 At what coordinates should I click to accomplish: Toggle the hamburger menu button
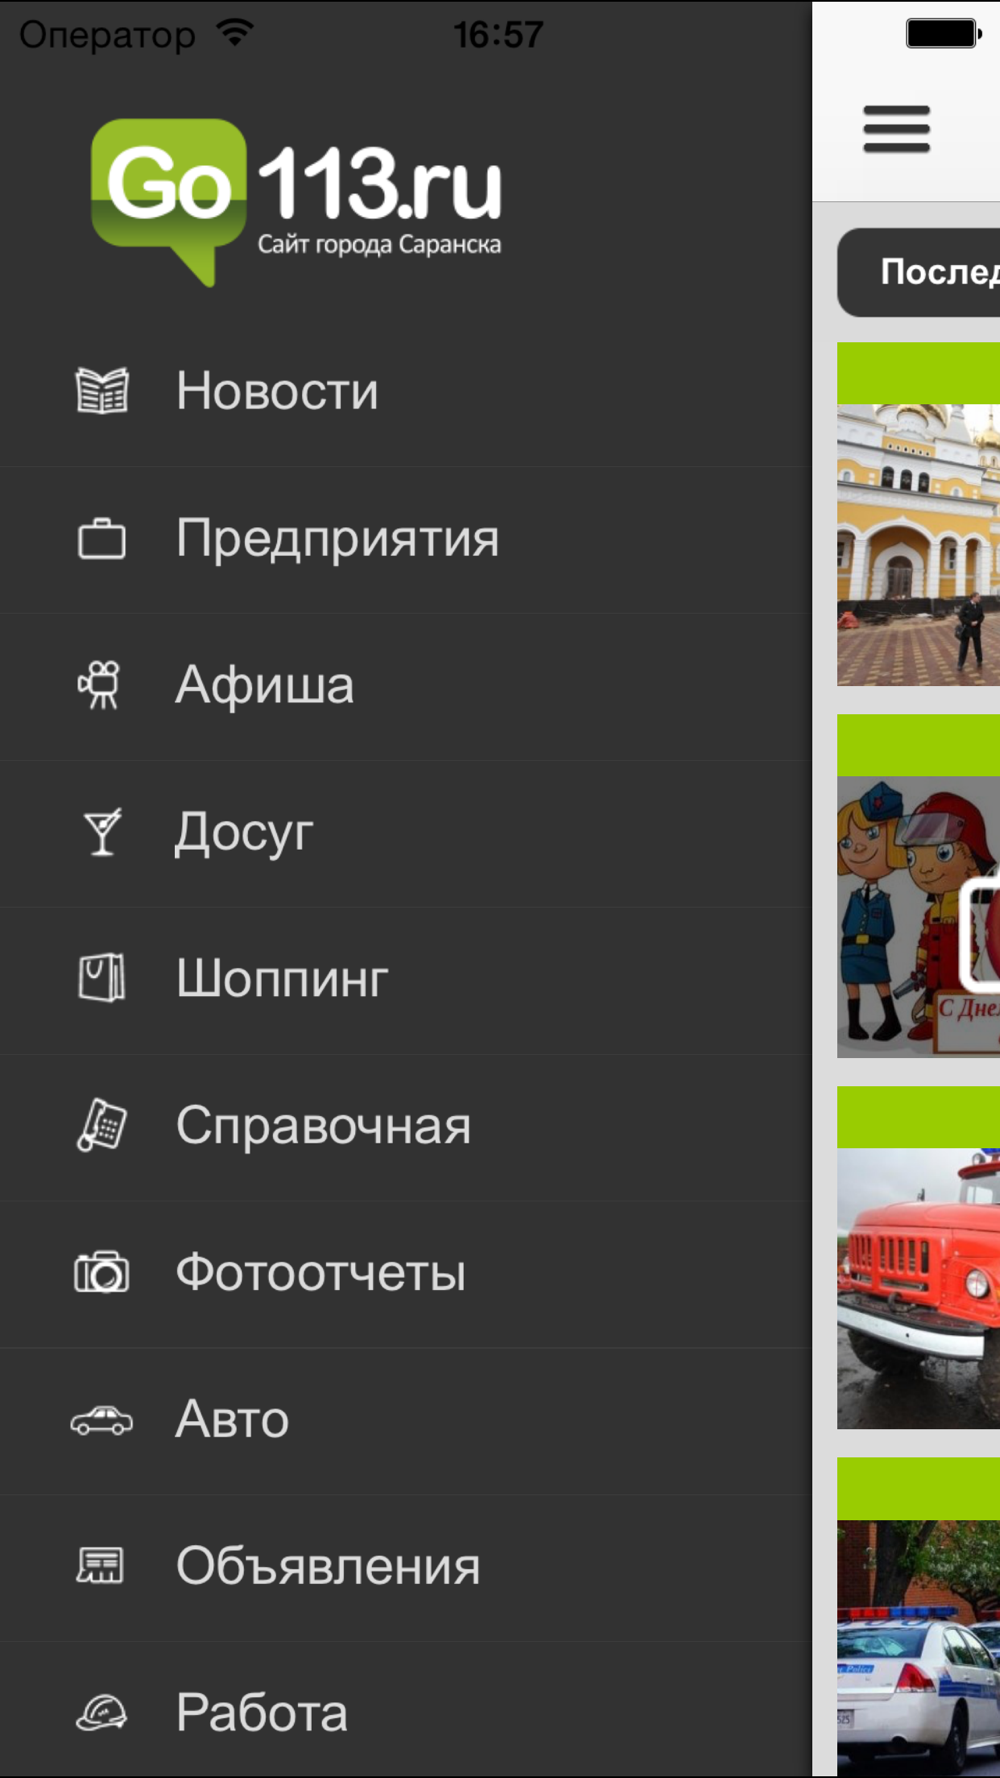point(897,129)
